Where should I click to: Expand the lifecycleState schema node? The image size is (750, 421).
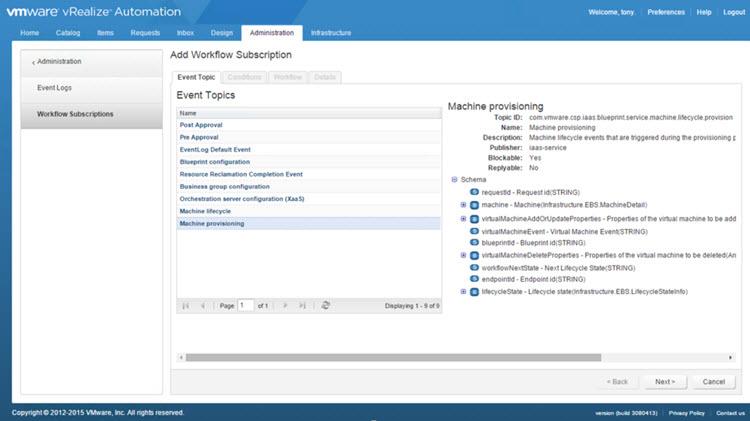coord(463,292)
